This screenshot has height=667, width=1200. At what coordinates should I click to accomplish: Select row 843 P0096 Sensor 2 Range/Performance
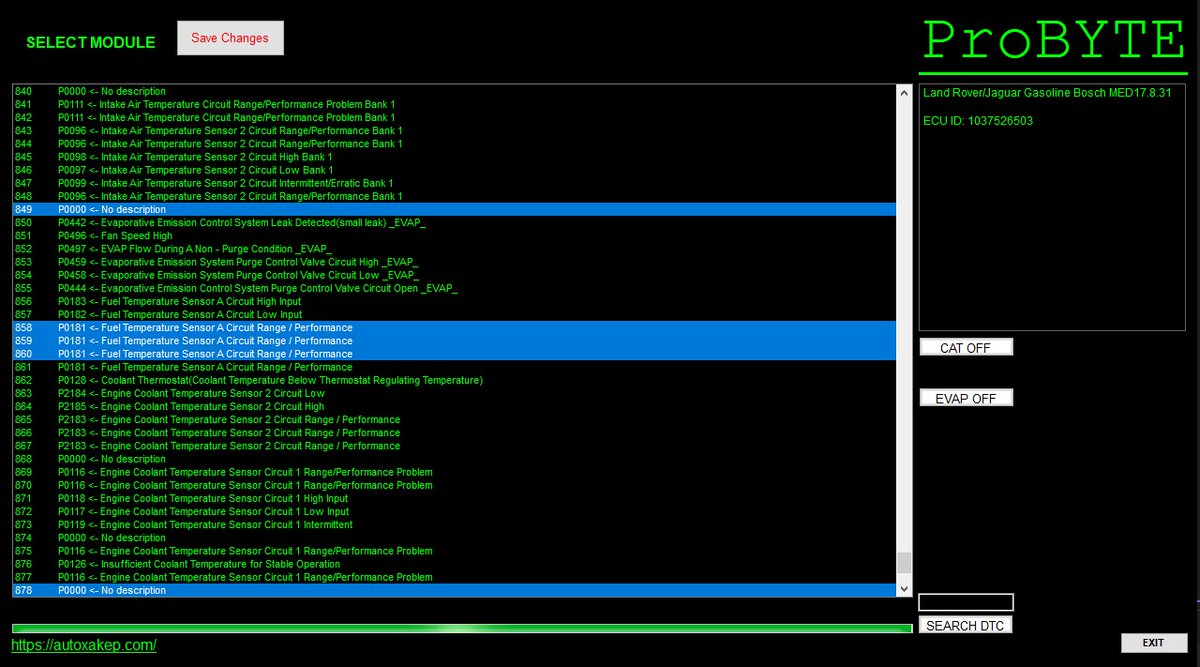(454, 131)
